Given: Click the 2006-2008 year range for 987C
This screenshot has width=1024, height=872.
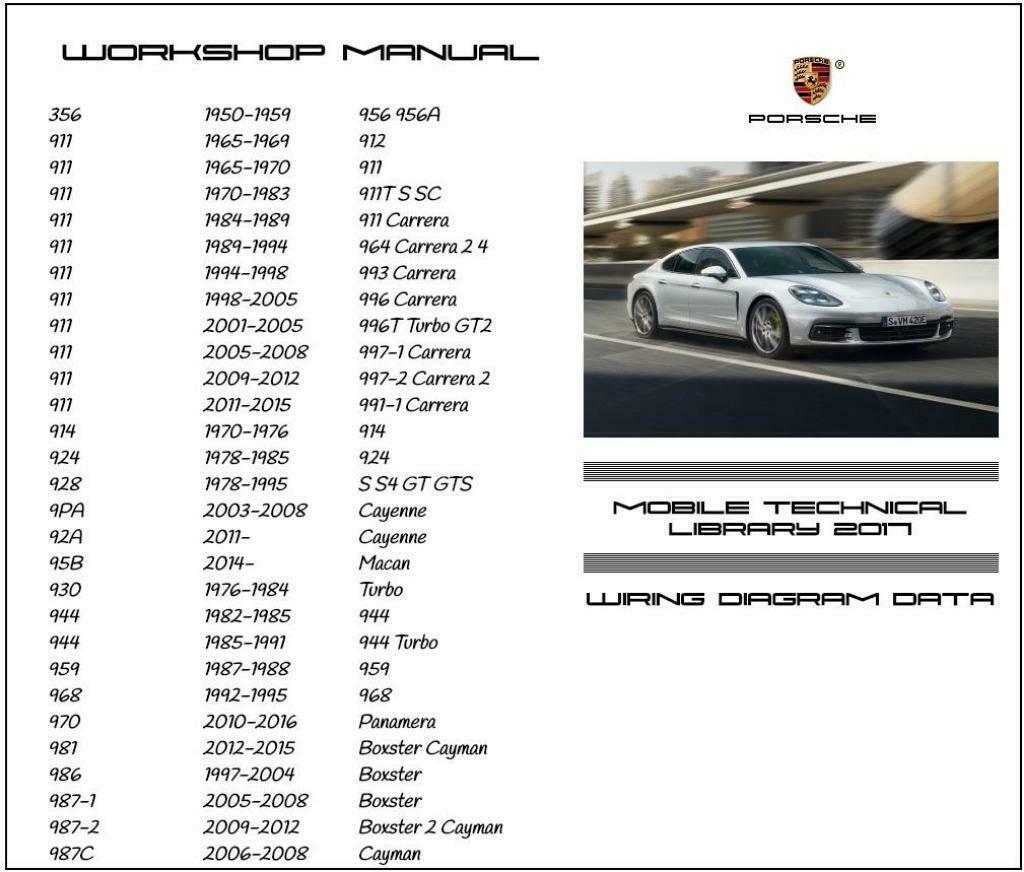Looking at the screenshot, I should tap(255, 854).
